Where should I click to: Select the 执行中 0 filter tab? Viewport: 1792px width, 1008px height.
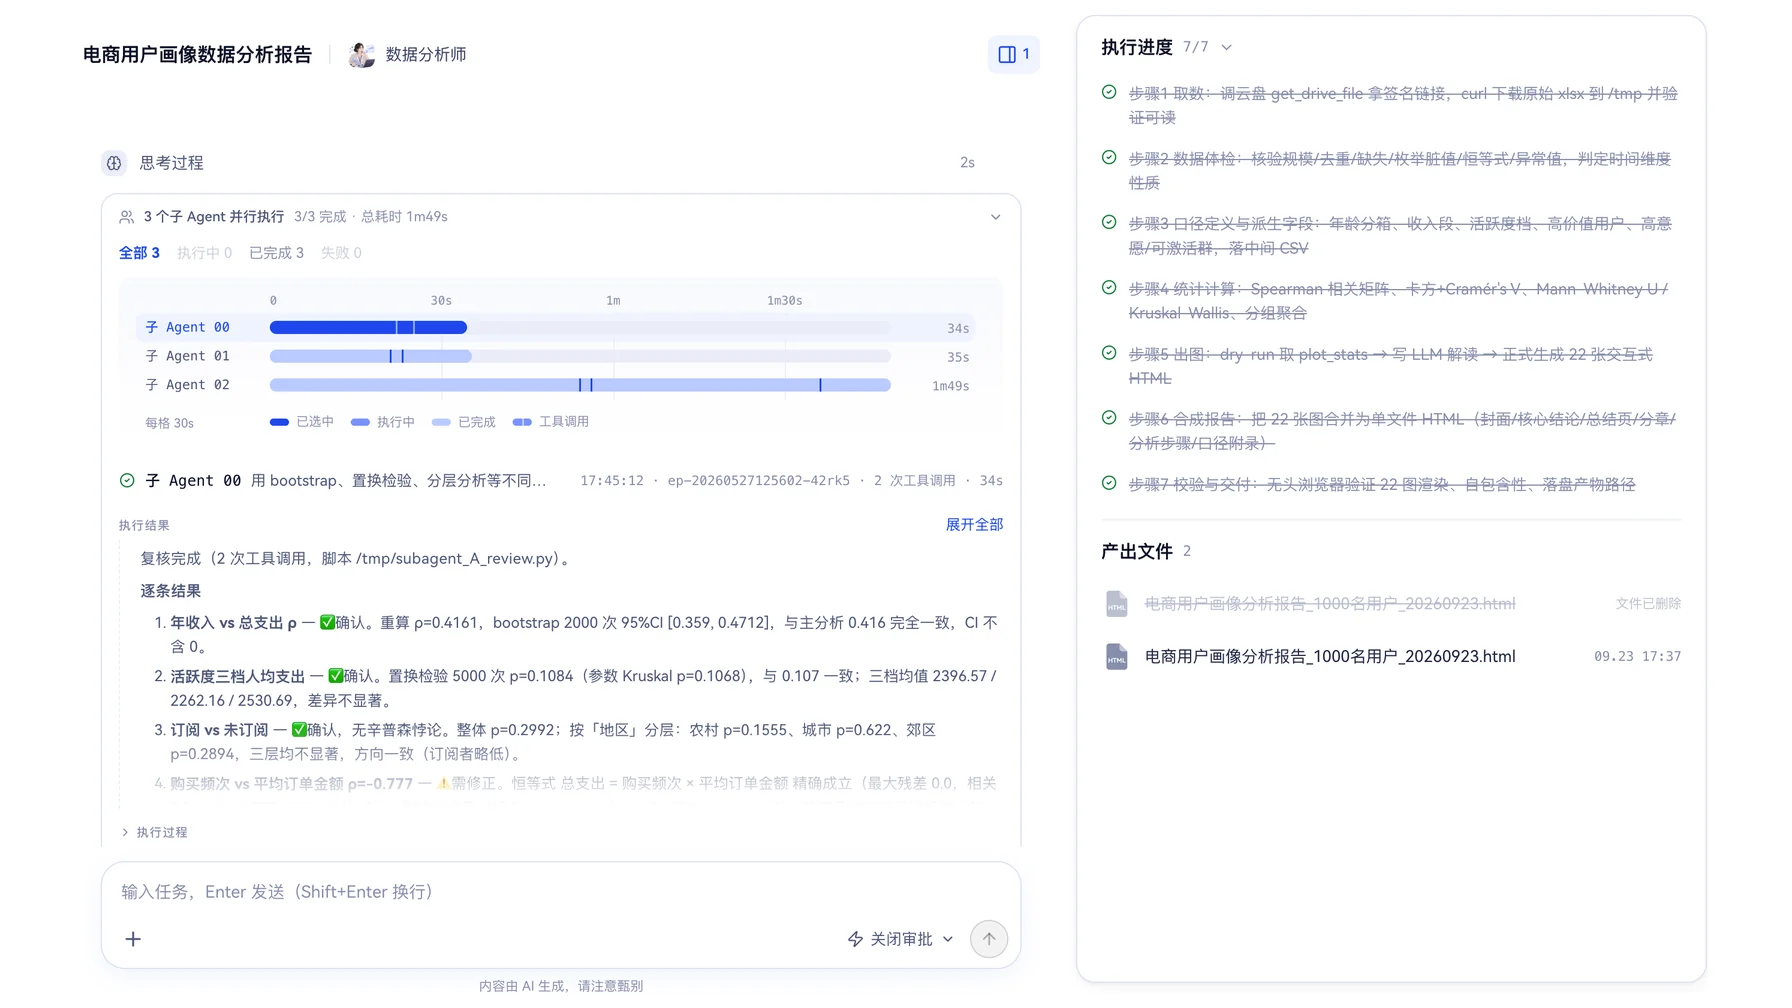pos(204,253)
